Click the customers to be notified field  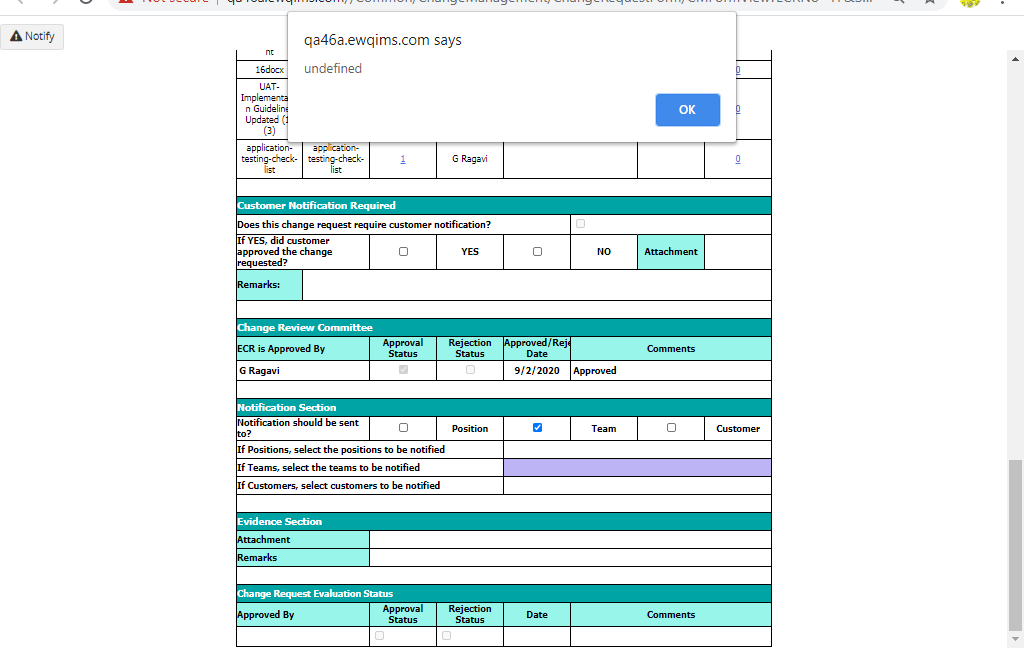(x=637, y=485)
